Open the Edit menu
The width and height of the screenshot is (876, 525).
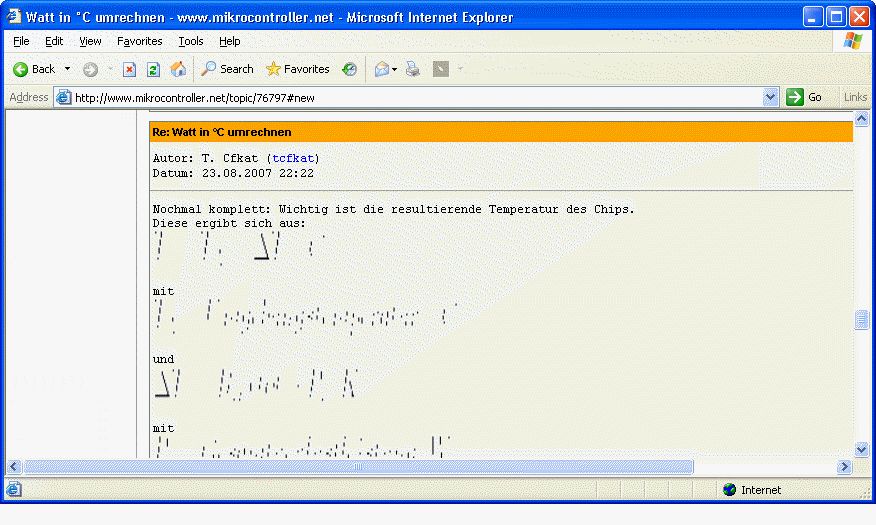coord(54,41)
